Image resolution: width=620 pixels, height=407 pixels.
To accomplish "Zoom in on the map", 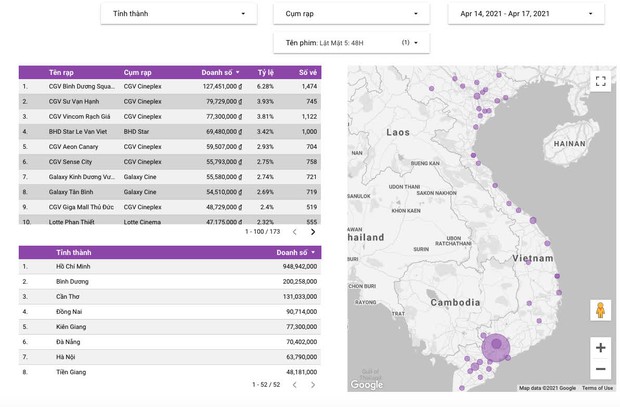I will [x=600, y=348].
